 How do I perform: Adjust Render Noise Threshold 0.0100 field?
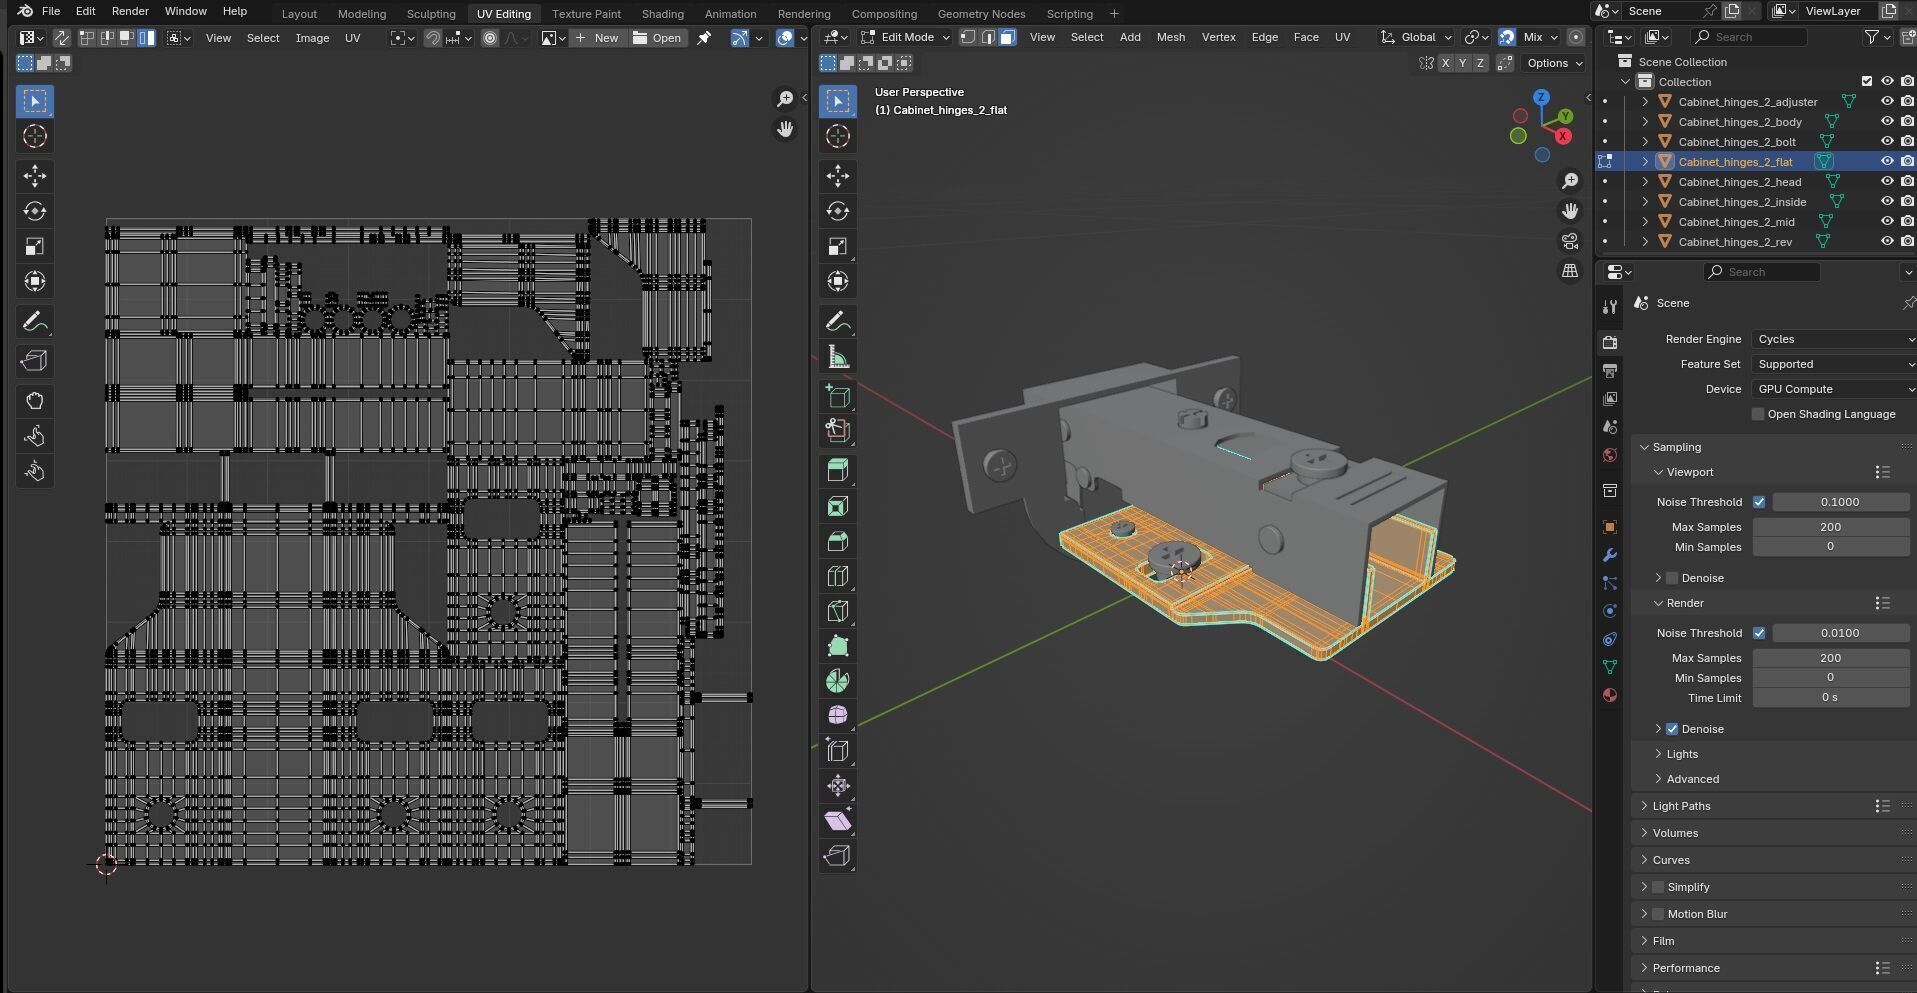[1840, 633]
